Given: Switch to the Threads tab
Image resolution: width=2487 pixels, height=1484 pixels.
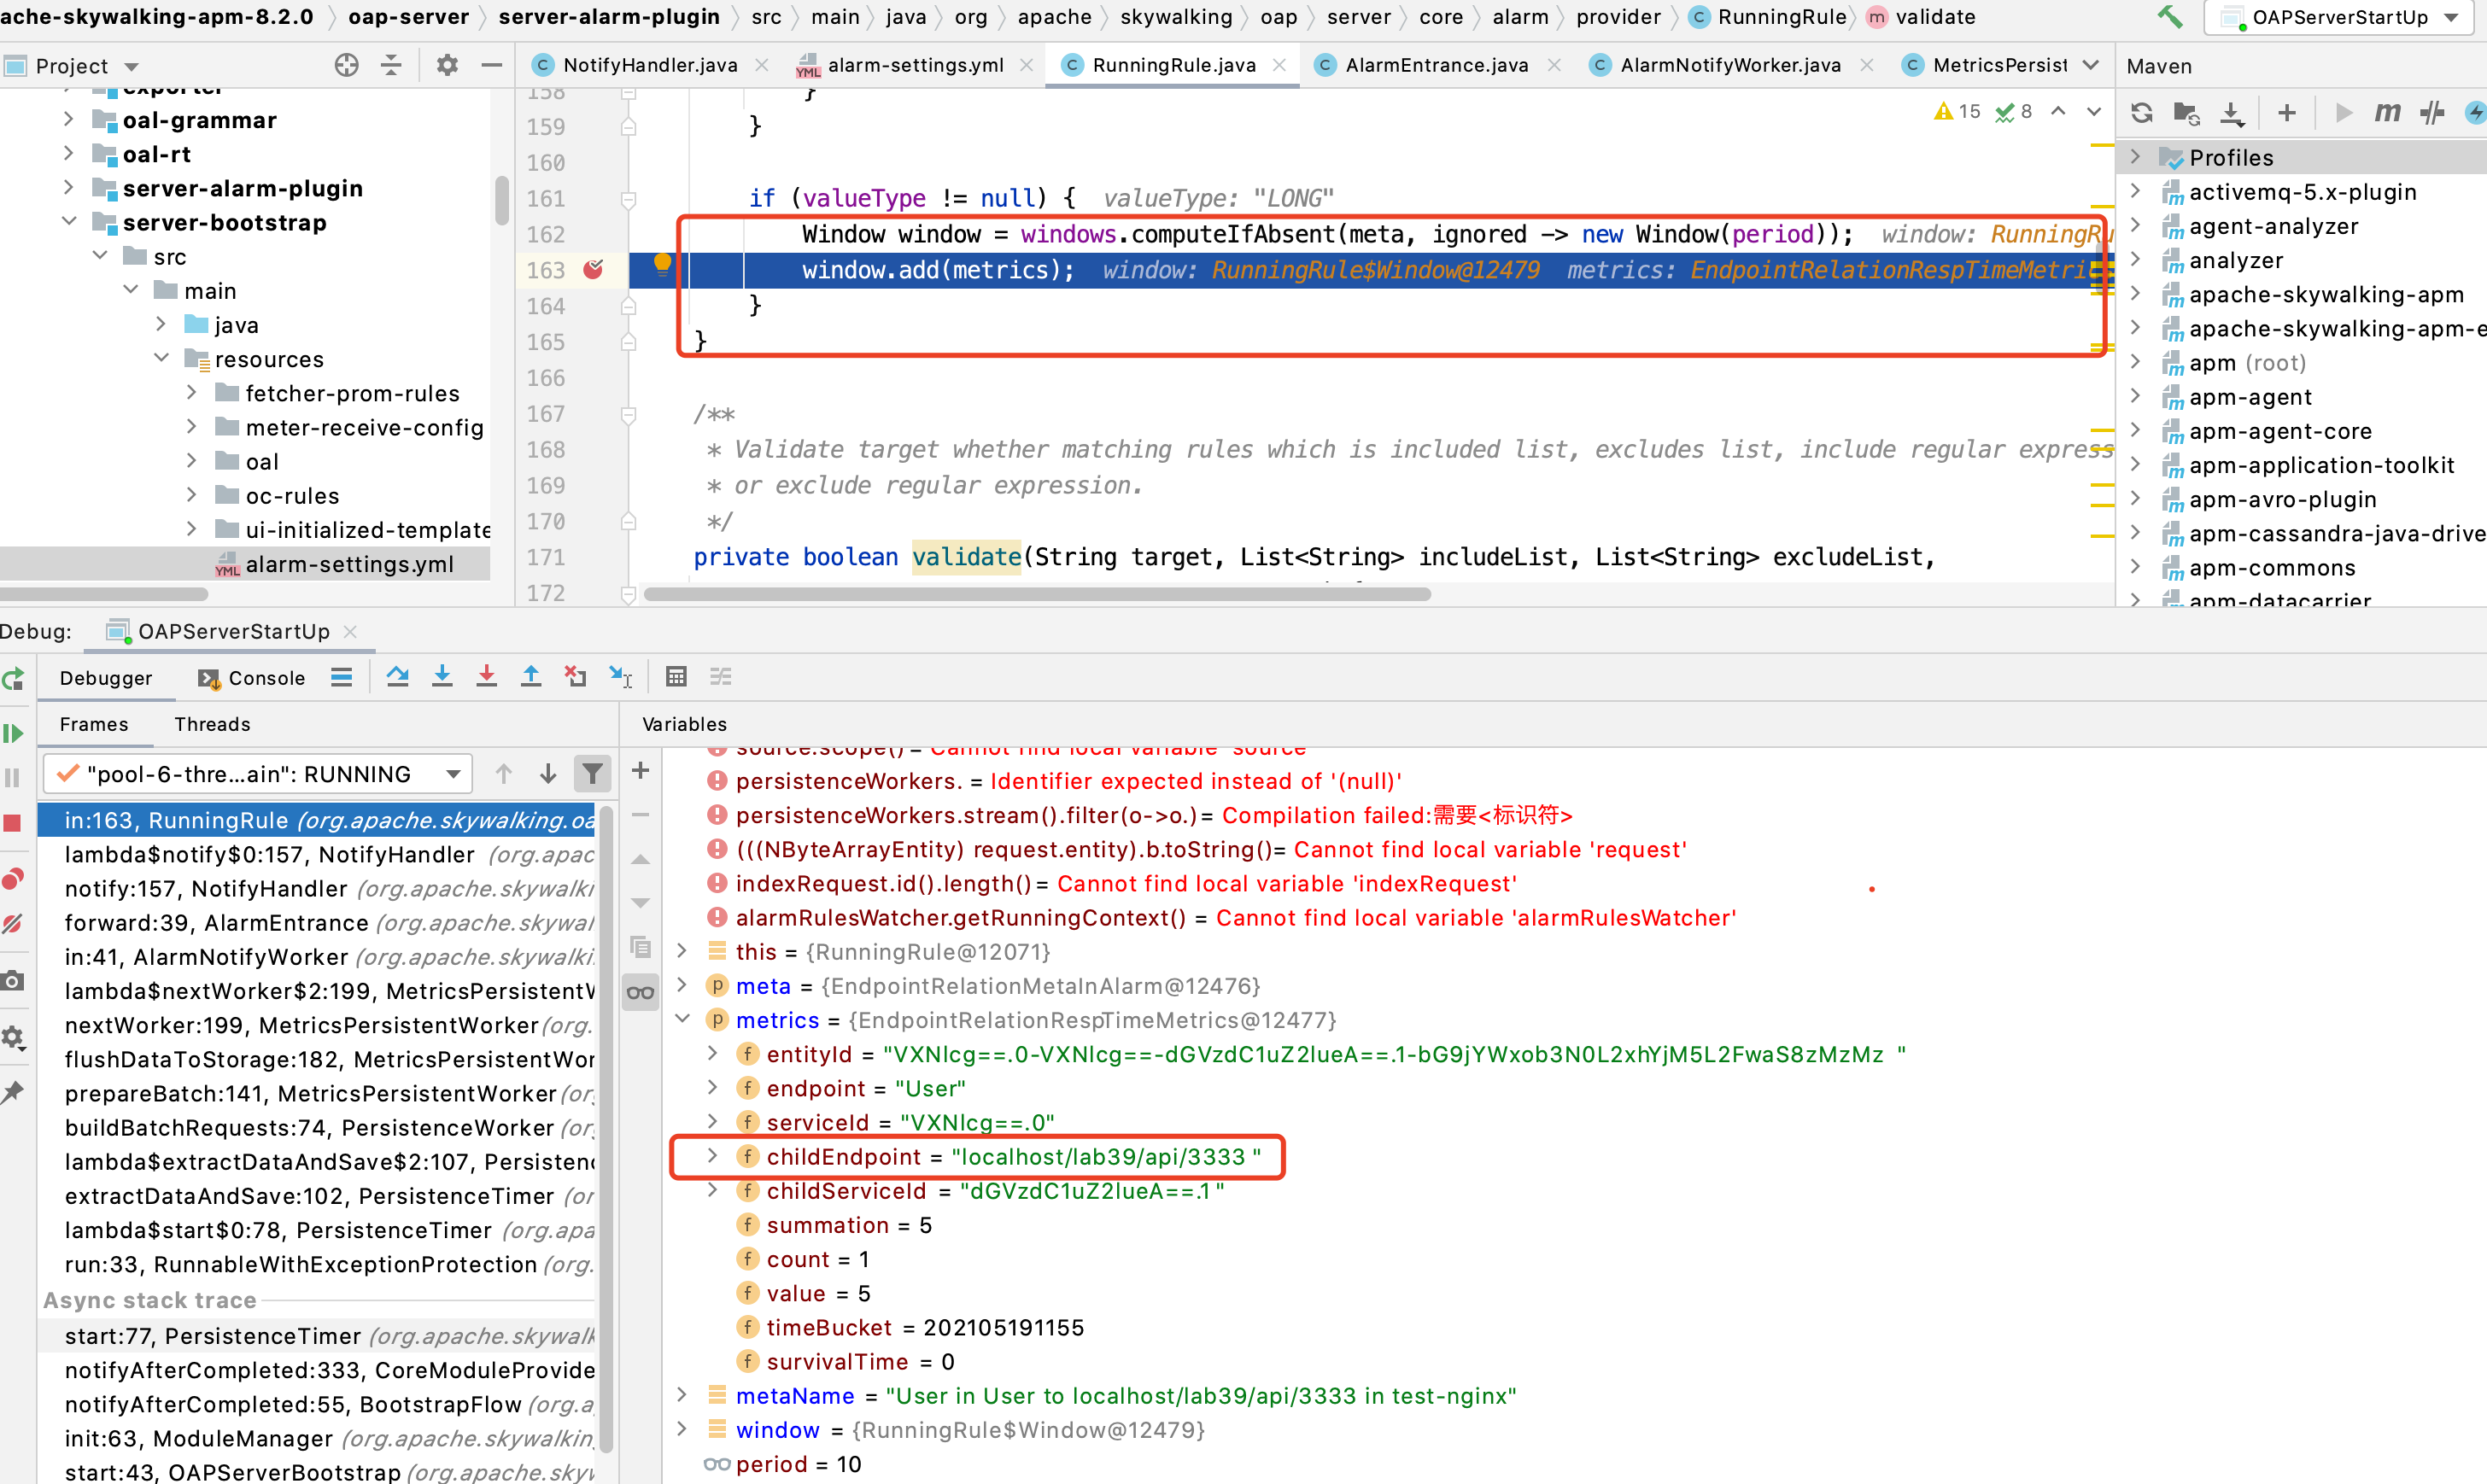Looking at the screenshot, I should [x=211, y=724].
